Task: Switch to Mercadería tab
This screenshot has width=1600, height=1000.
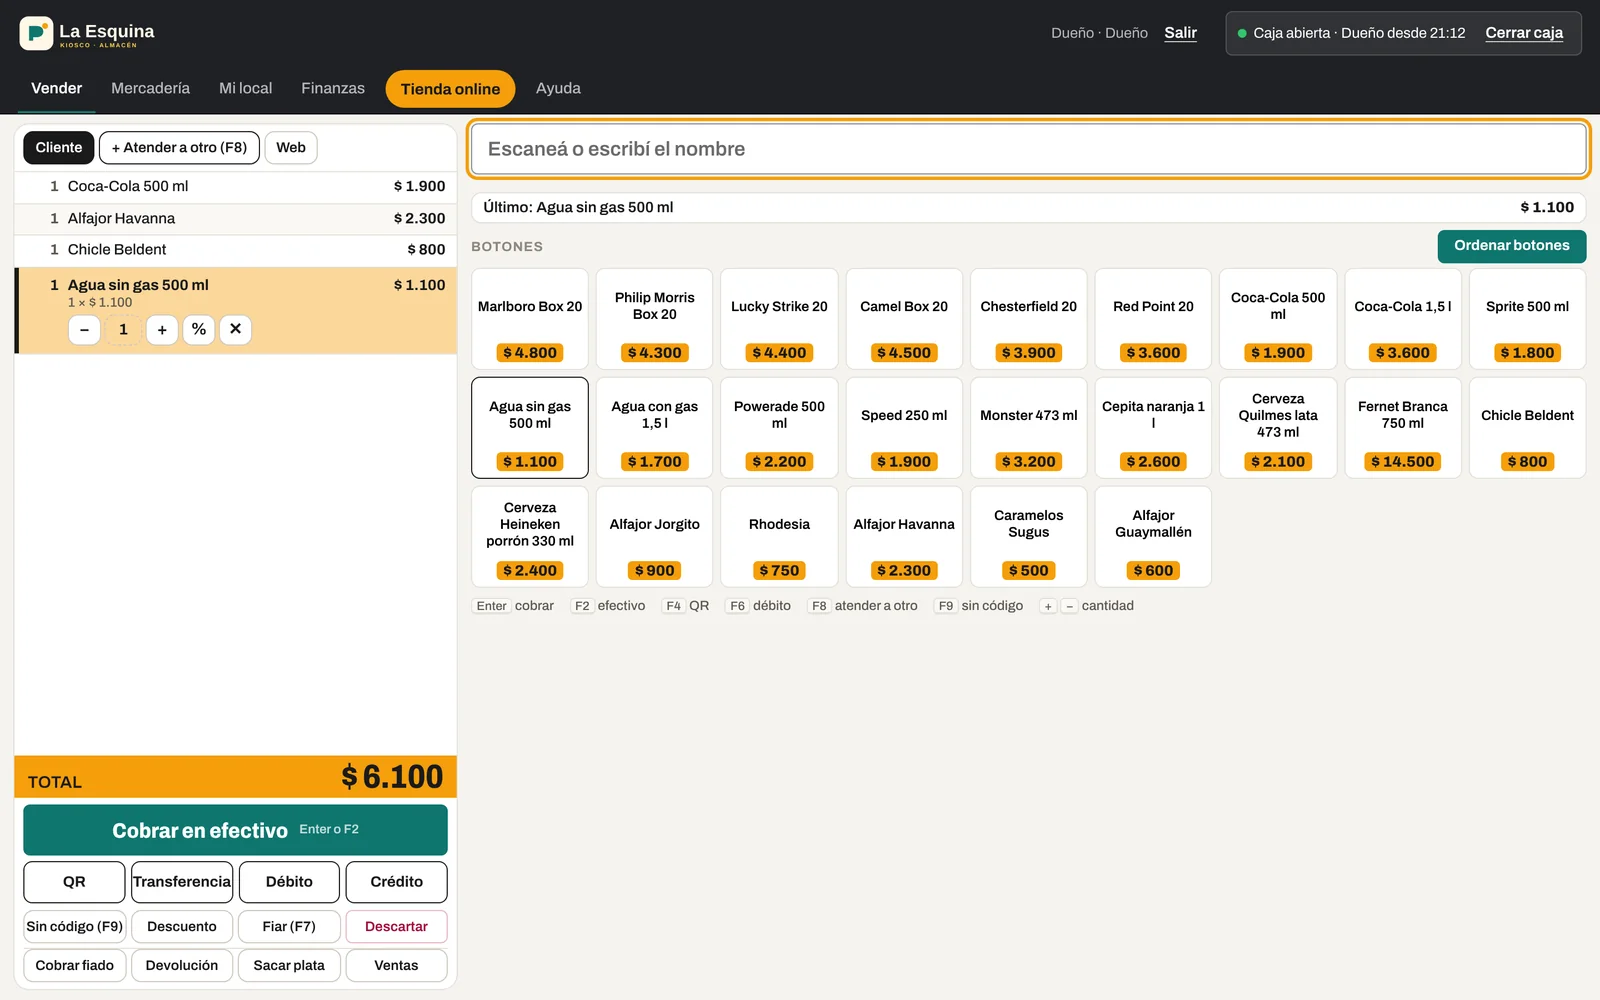Action: [x=150, y=88]
